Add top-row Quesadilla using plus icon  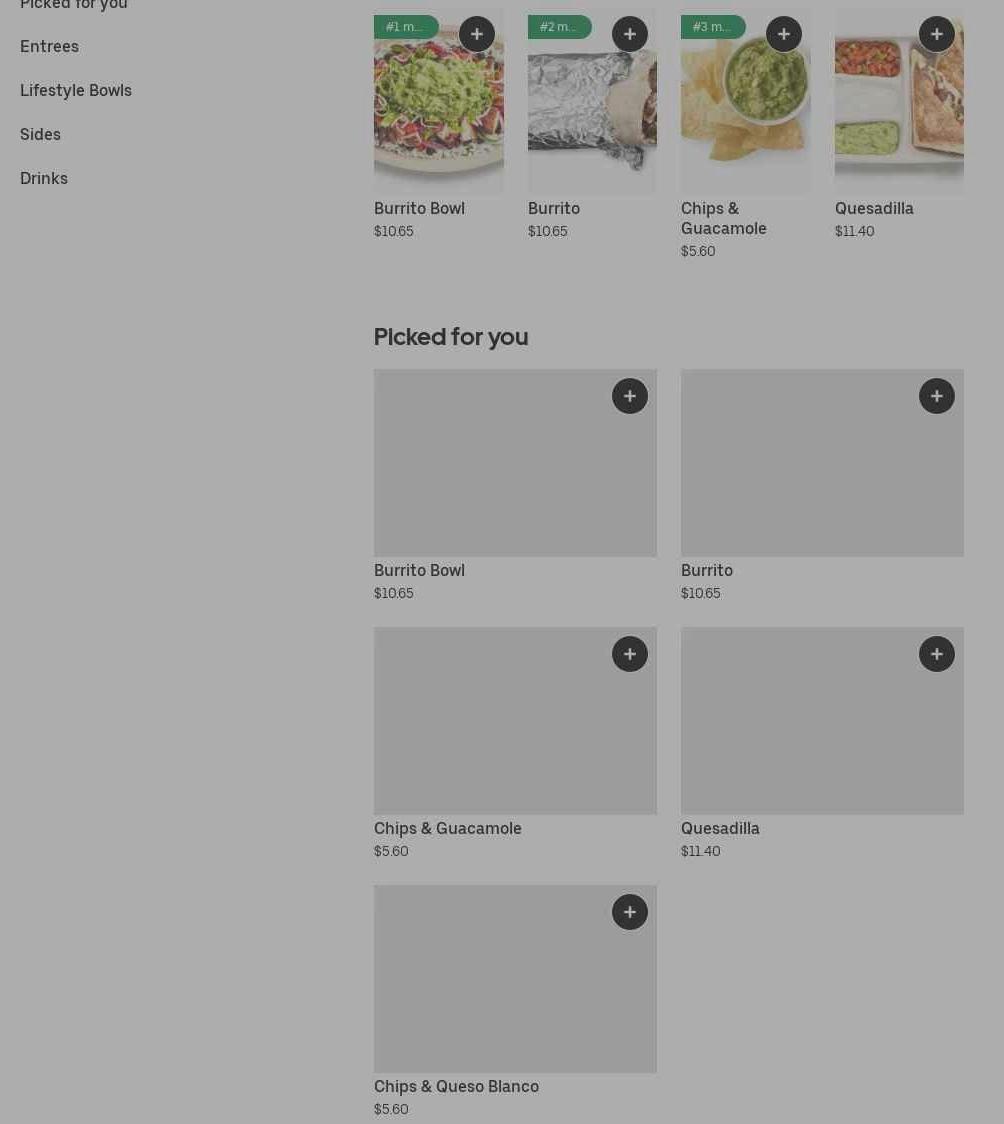coord(937,34)
